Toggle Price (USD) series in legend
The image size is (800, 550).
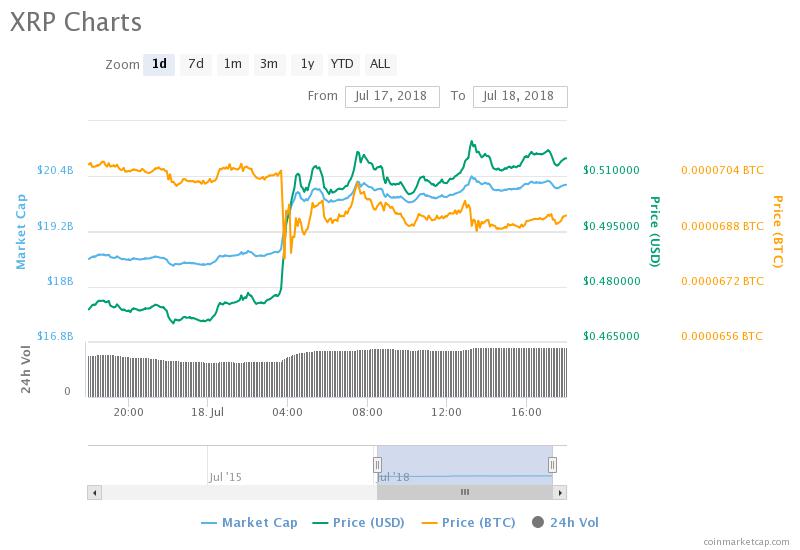point(358,522)
